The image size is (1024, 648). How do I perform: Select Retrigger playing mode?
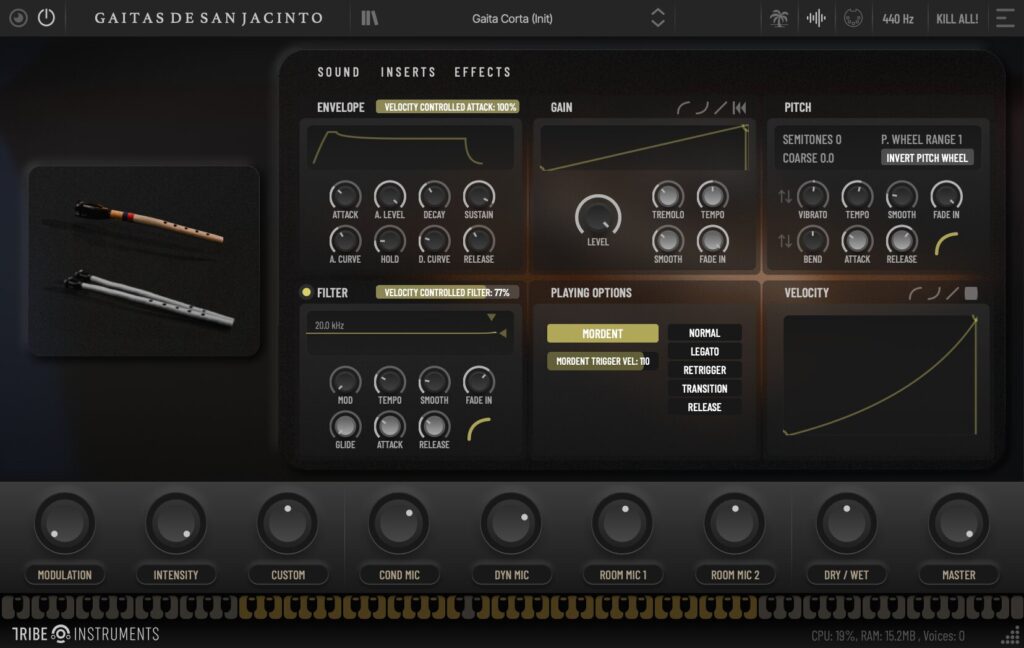tap(704, 370)
